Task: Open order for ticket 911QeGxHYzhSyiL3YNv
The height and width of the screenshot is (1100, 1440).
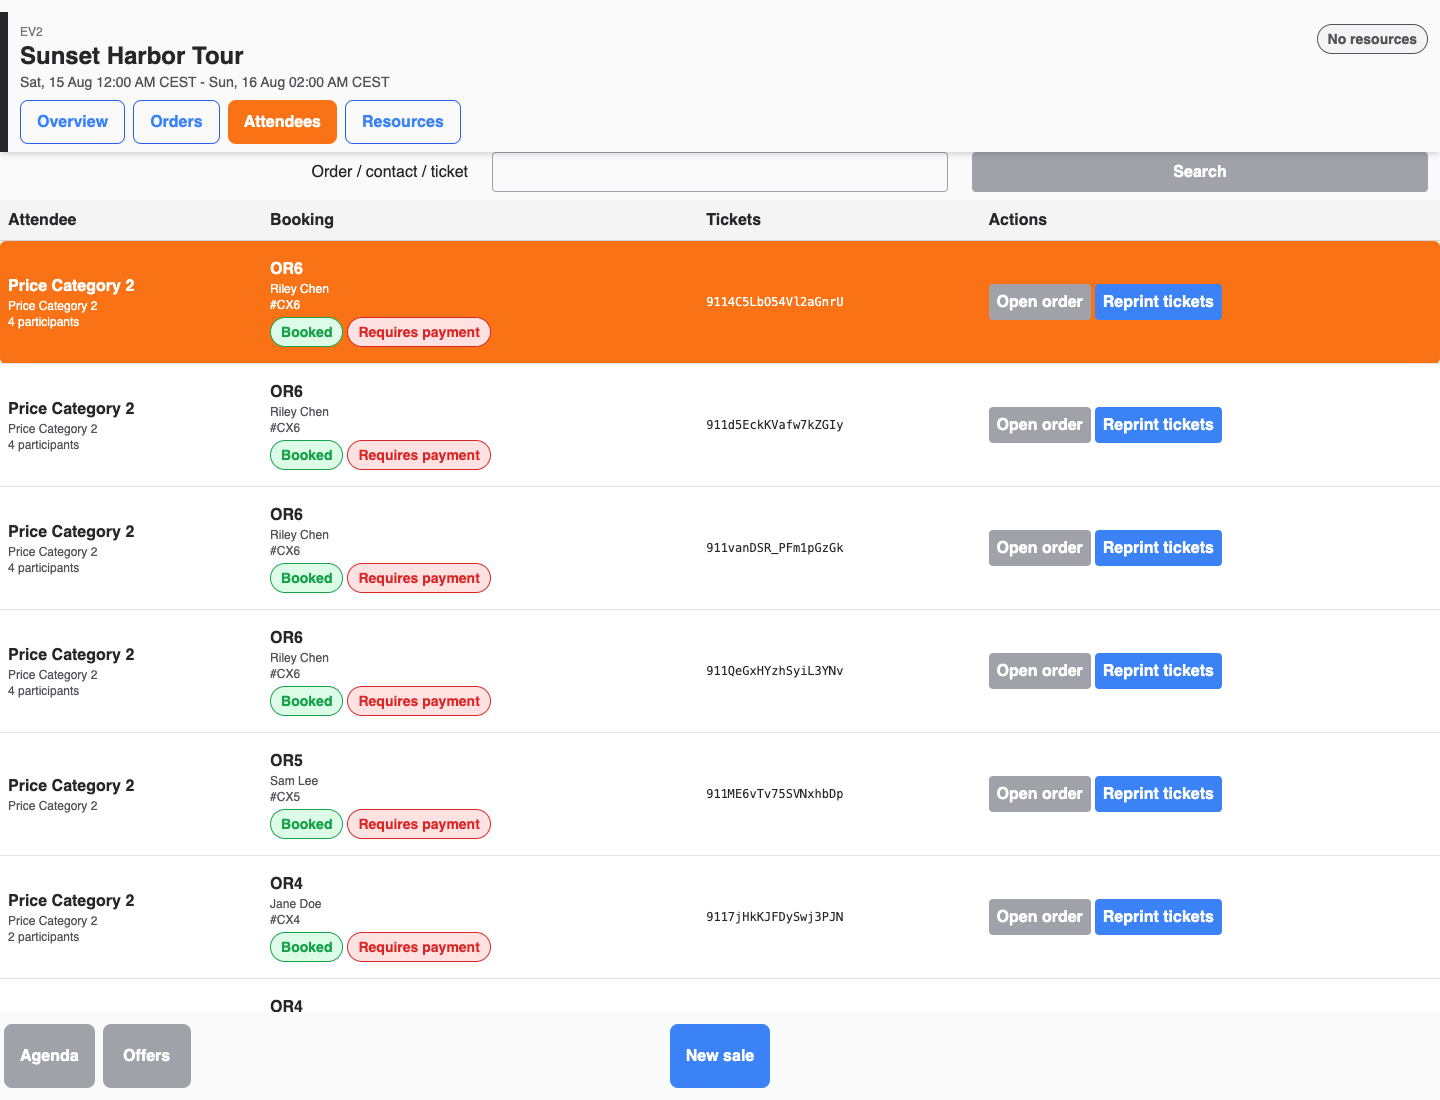Action: pos(1039,671)
